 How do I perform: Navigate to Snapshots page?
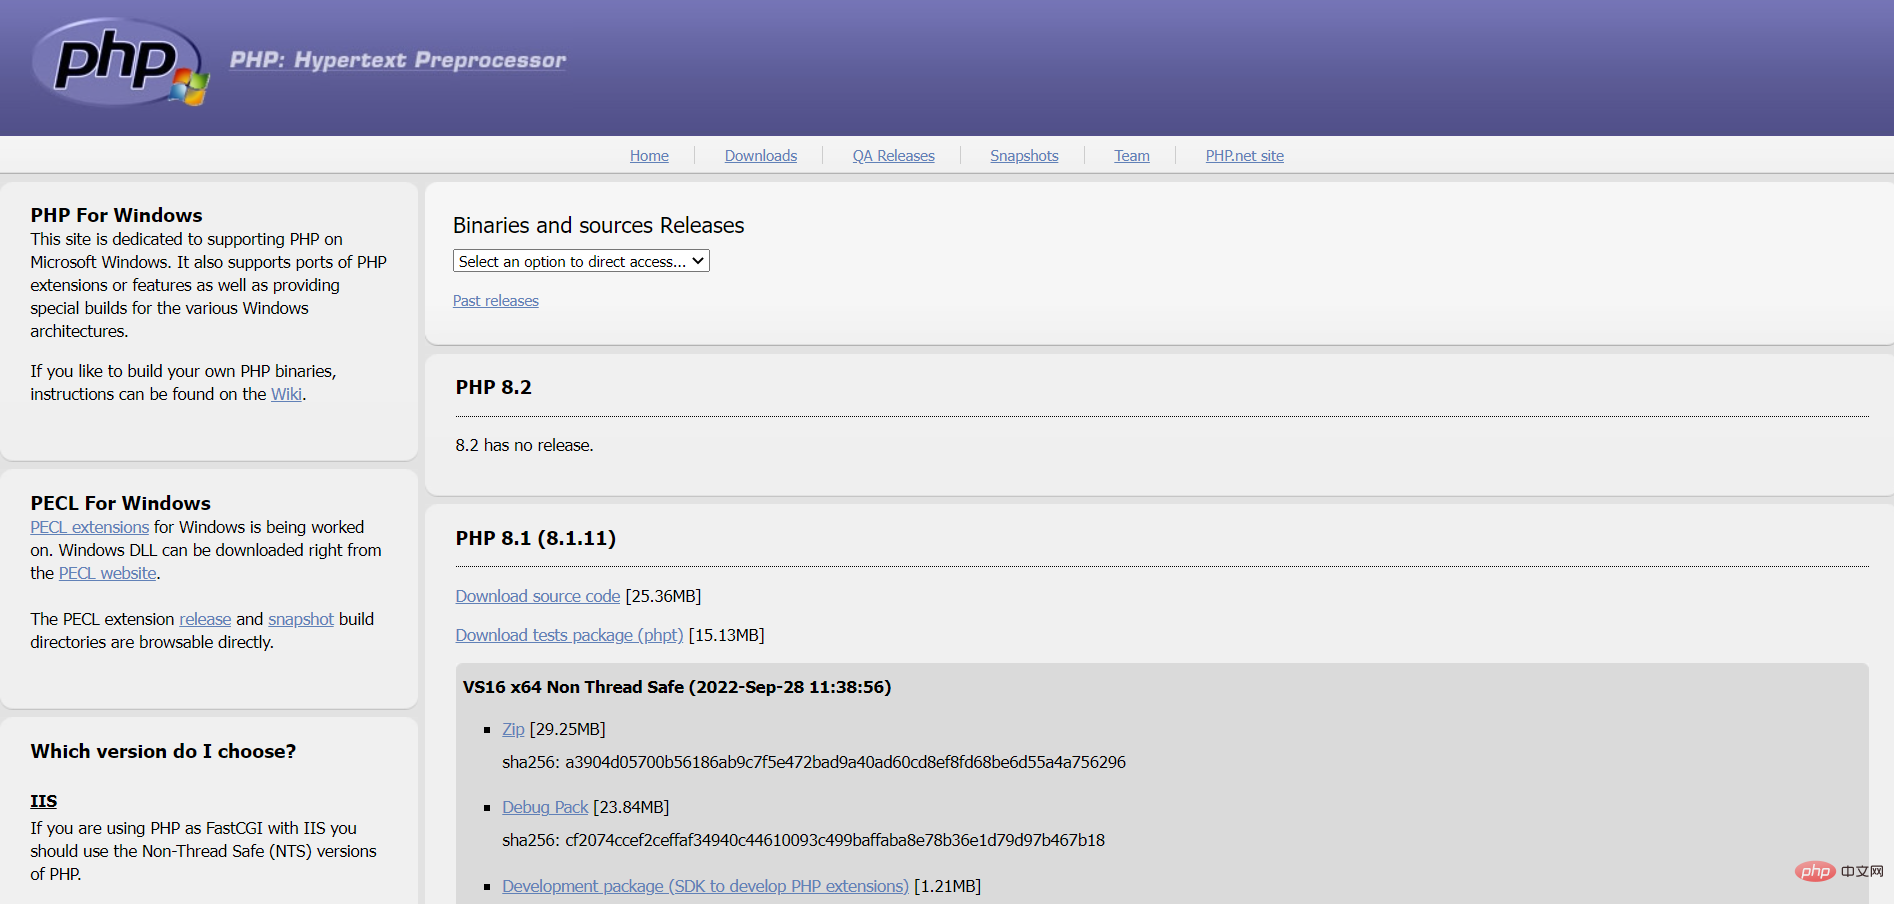point(1024,156)
